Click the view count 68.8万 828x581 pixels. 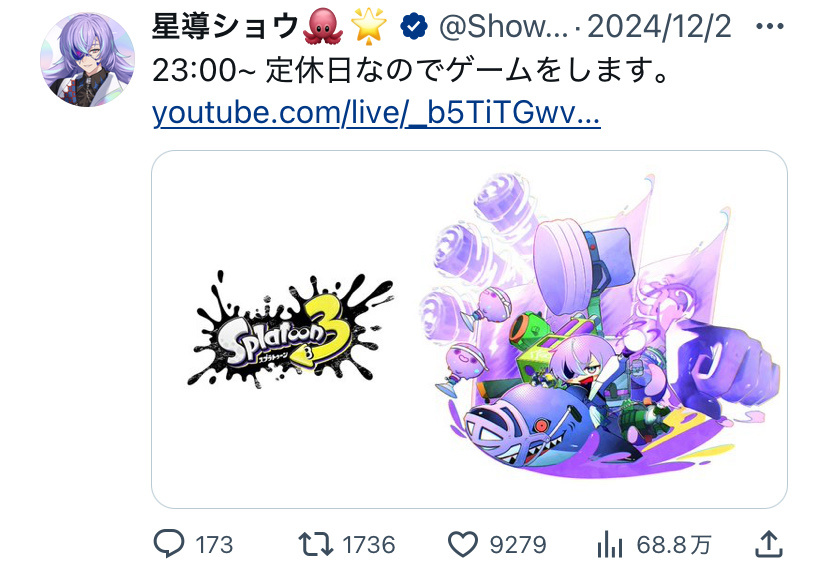(x=674, y=545)
